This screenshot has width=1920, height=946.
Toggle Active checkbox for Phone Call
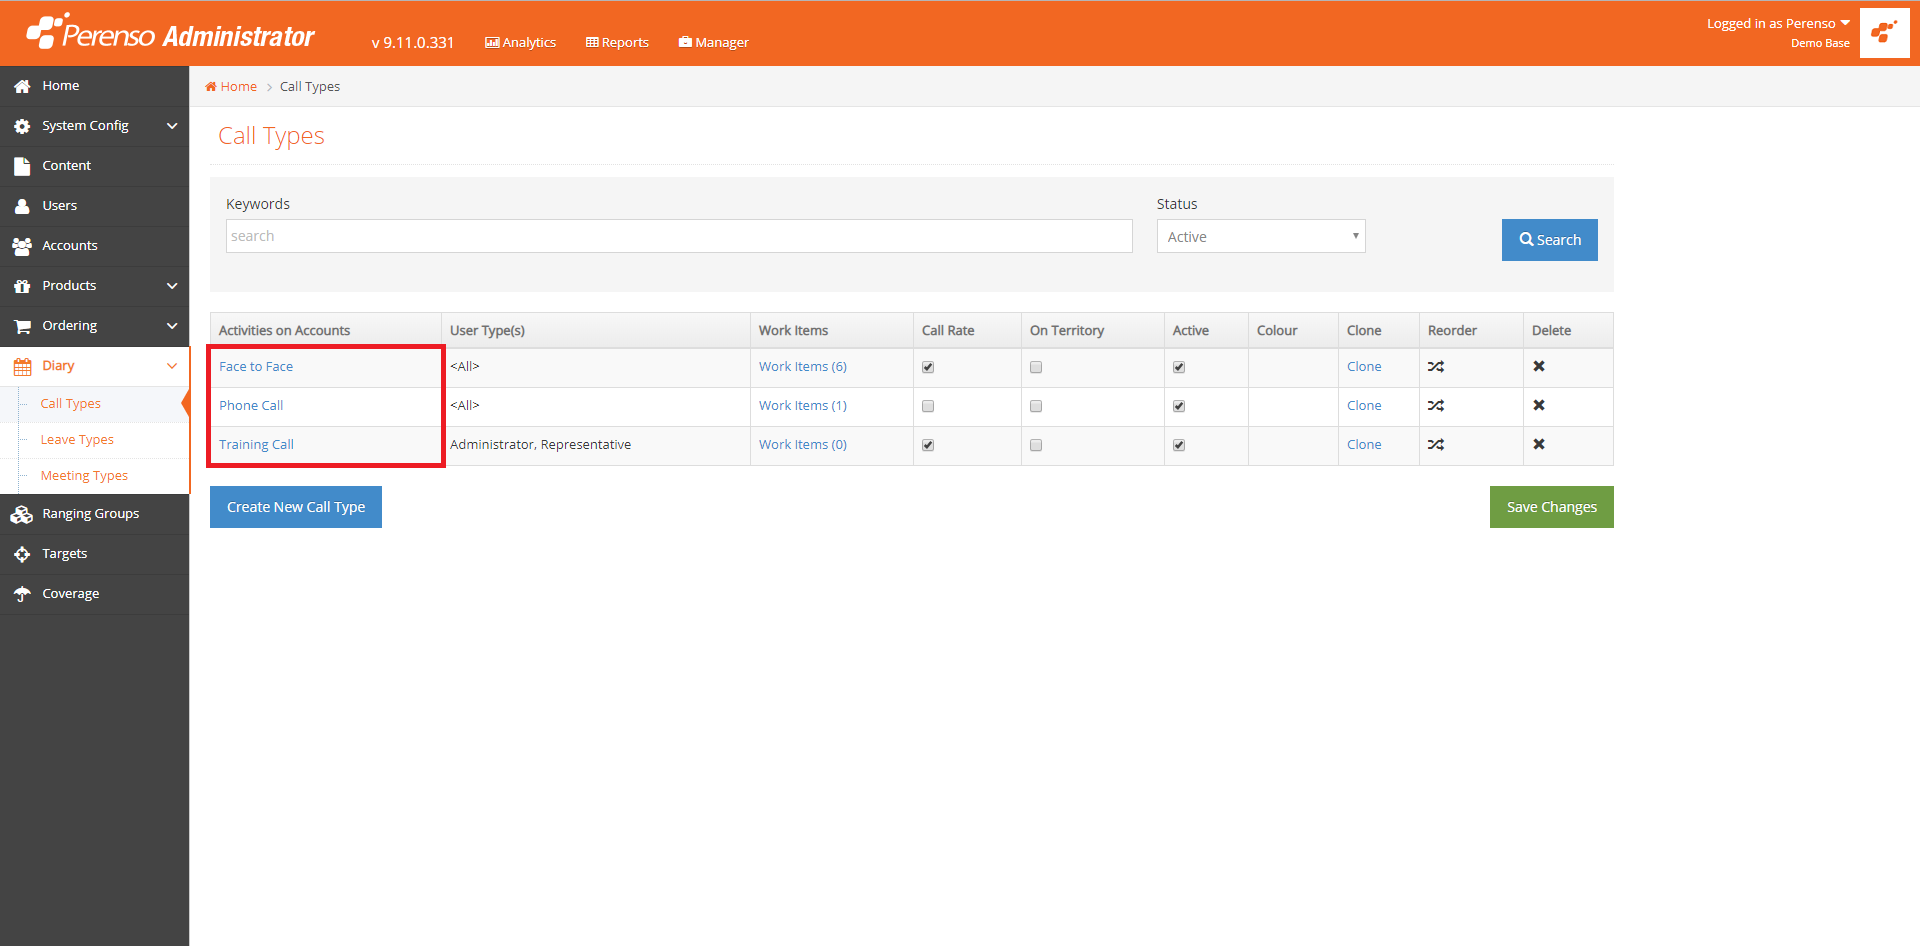1179,406
